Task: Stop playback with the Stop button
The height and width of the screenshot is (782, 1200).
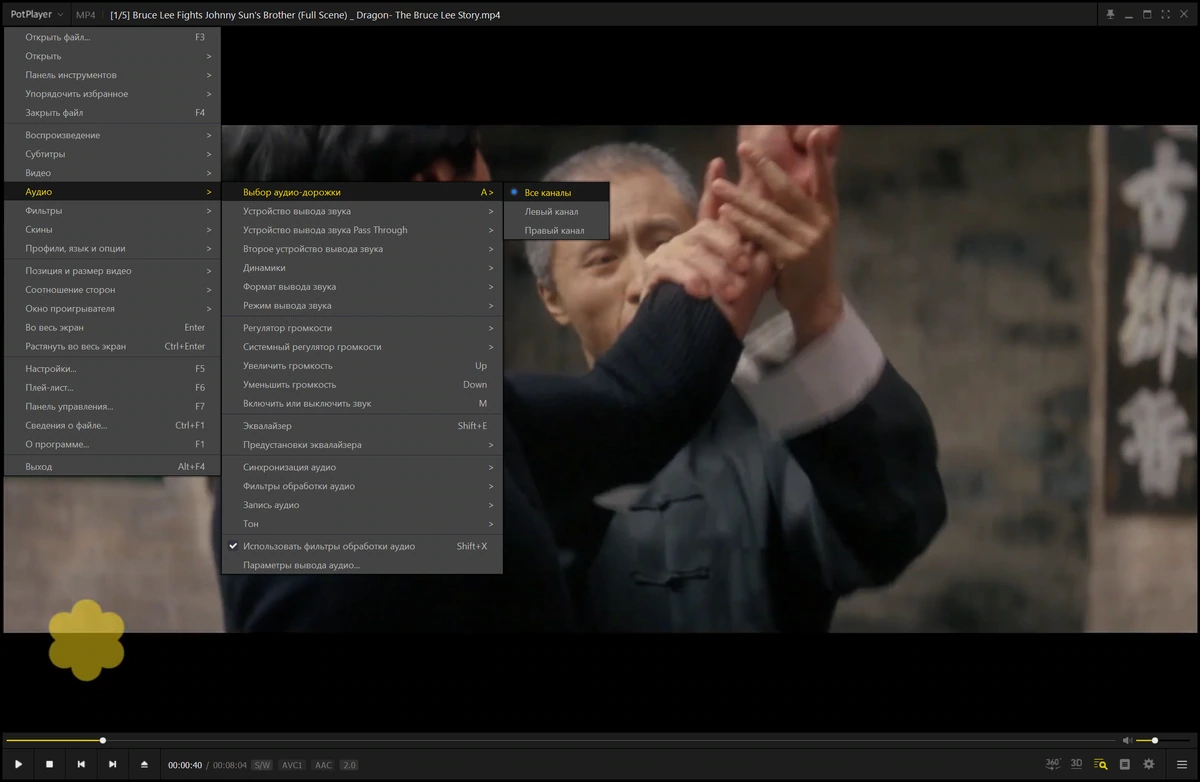Action: [x=49, y=764]
